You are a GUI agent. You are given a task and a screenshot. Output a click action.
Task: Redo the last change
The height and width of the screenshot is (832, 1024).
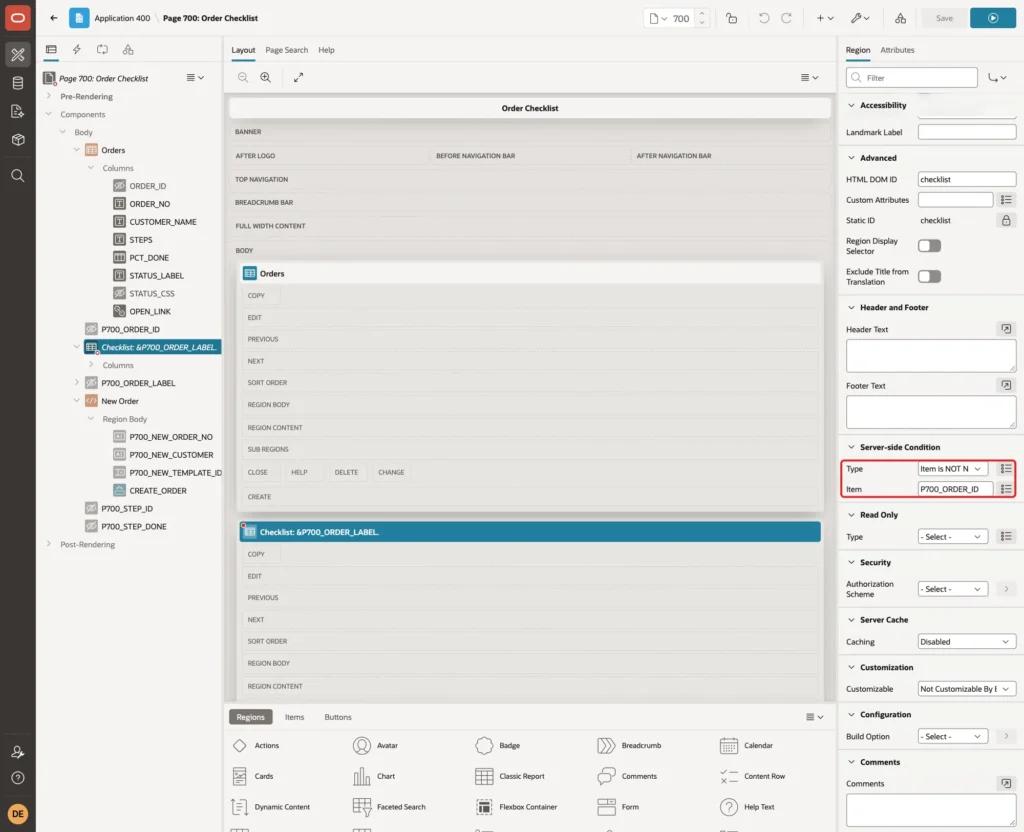[786, 18]
